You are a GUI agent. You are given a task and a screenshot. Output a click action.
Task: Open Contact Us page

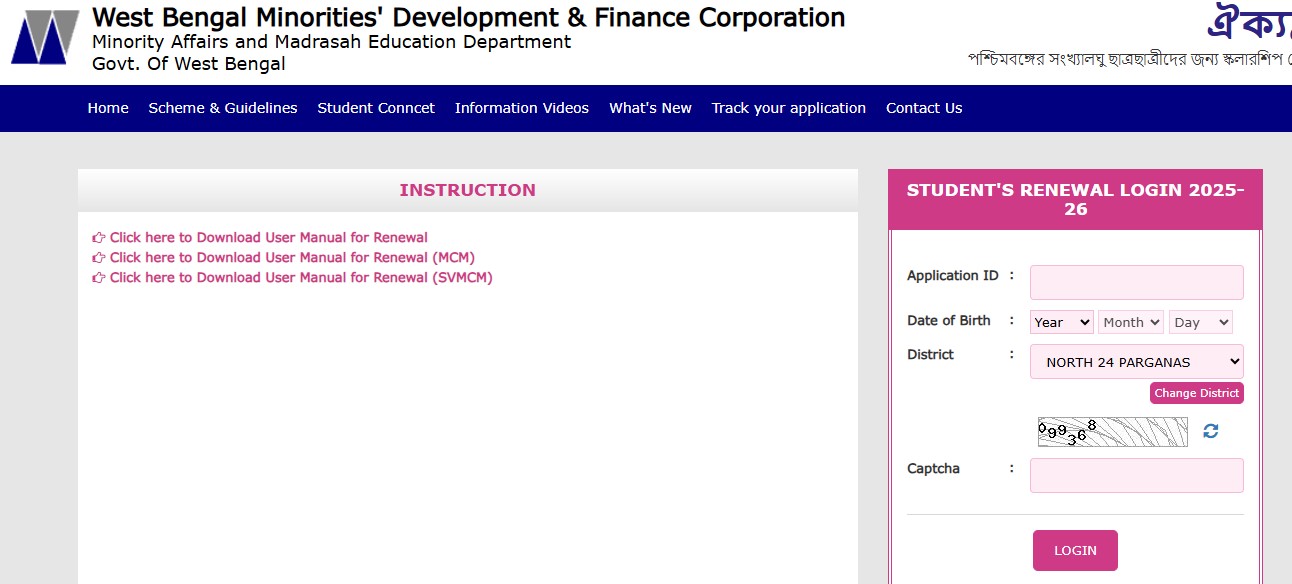924,108
